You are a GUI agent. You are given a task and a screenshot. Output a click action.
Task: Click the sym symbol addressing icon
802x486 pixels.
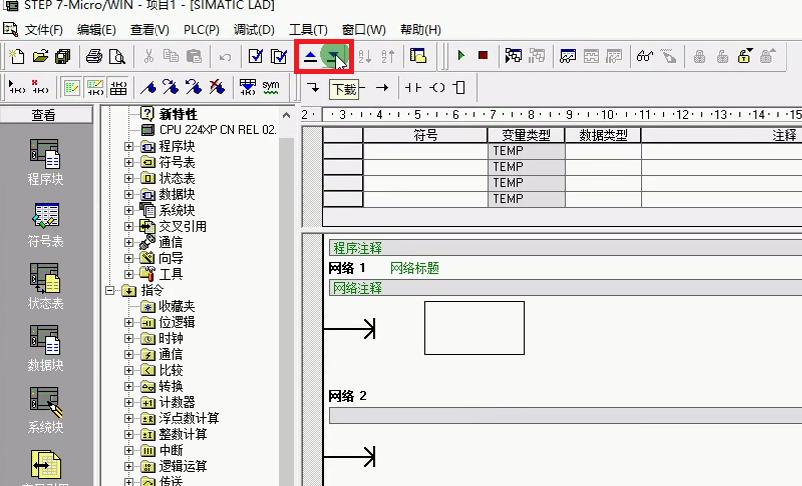271,87
